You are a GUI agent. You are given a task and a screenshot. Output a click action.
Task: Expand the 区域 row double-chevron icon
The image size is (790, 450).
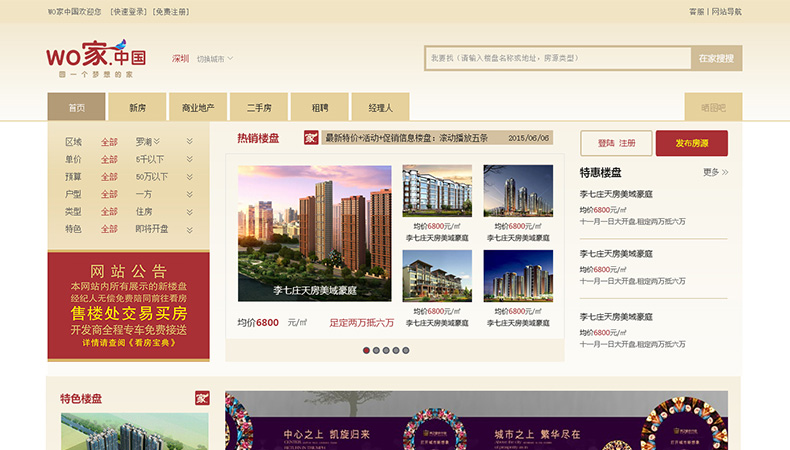[x=189, y=142]
